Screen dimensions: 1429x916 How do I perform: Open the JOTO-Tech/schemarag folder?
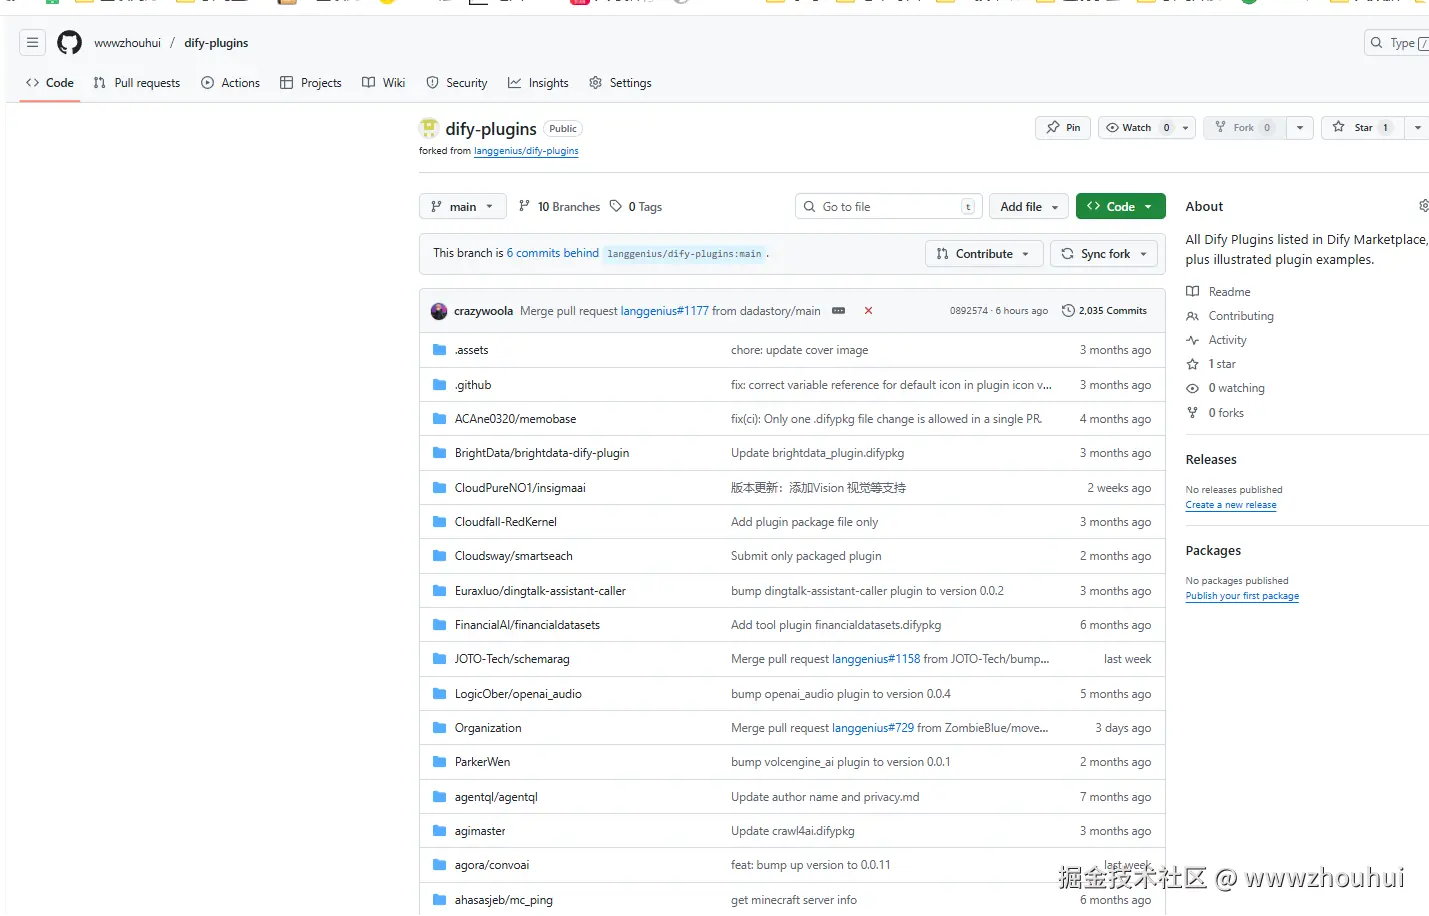pos(512,659)
